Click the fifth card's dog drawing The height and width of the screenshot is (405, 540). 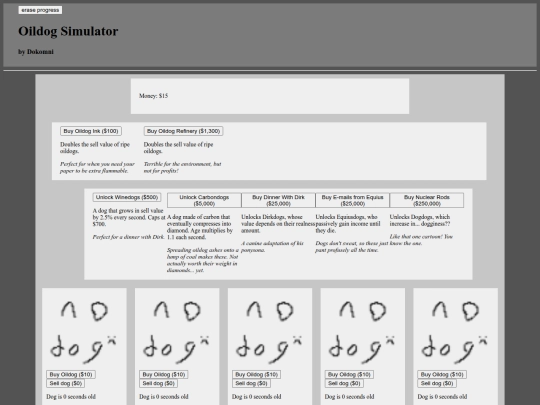coord(455,331)
